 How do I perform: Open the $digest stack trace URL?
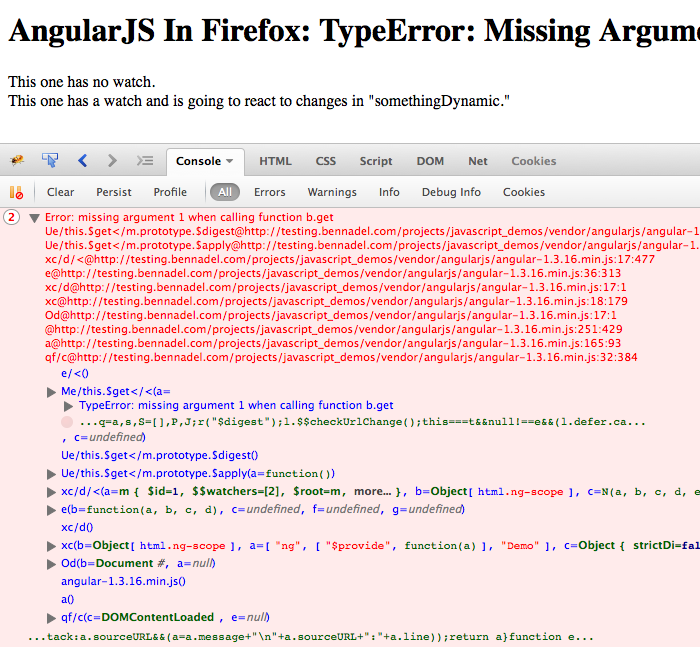click(x=372, y=231)
